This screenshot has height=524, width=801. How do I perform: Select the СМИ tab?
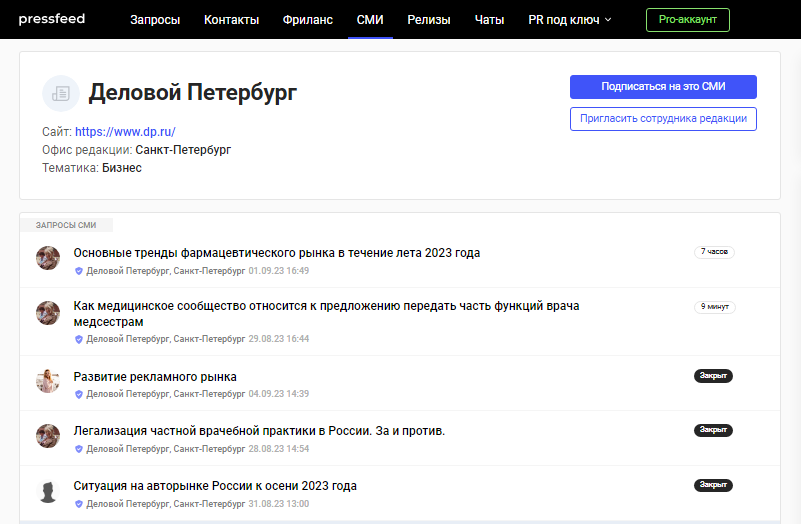click(370, 20)
